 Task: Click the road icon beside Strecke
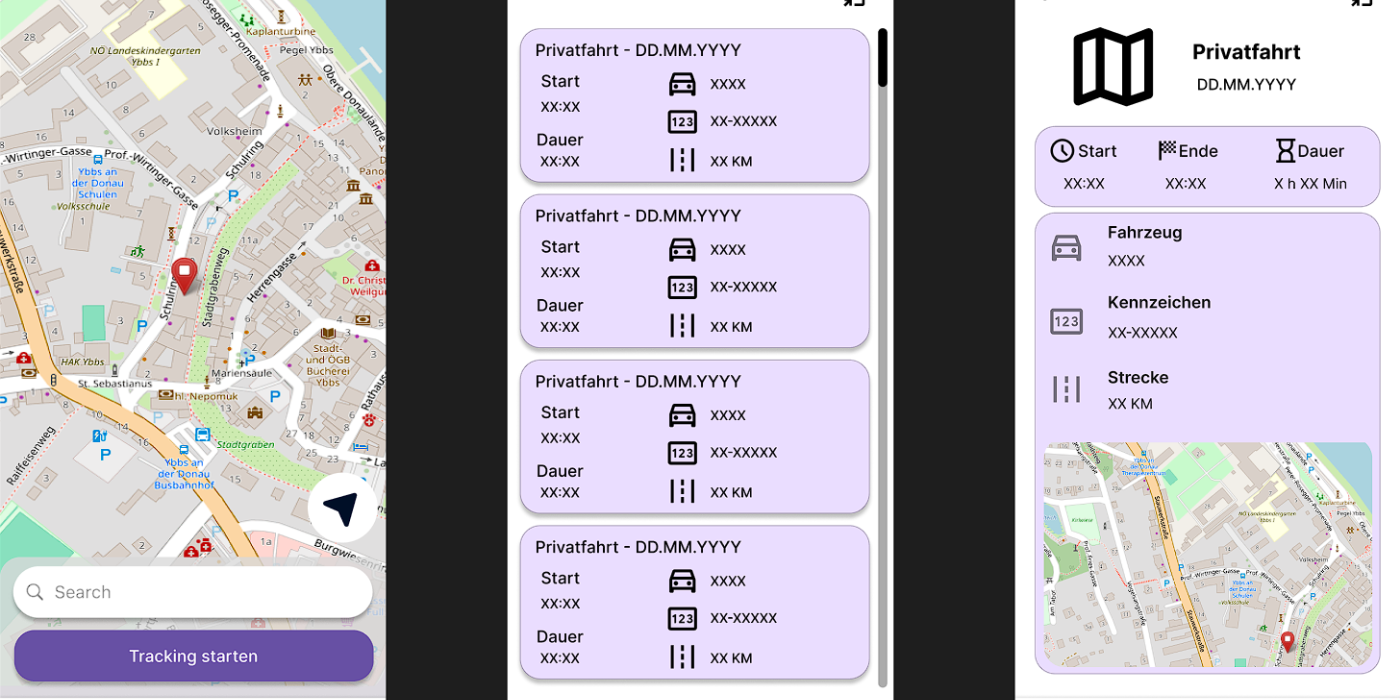(1066, 389)
